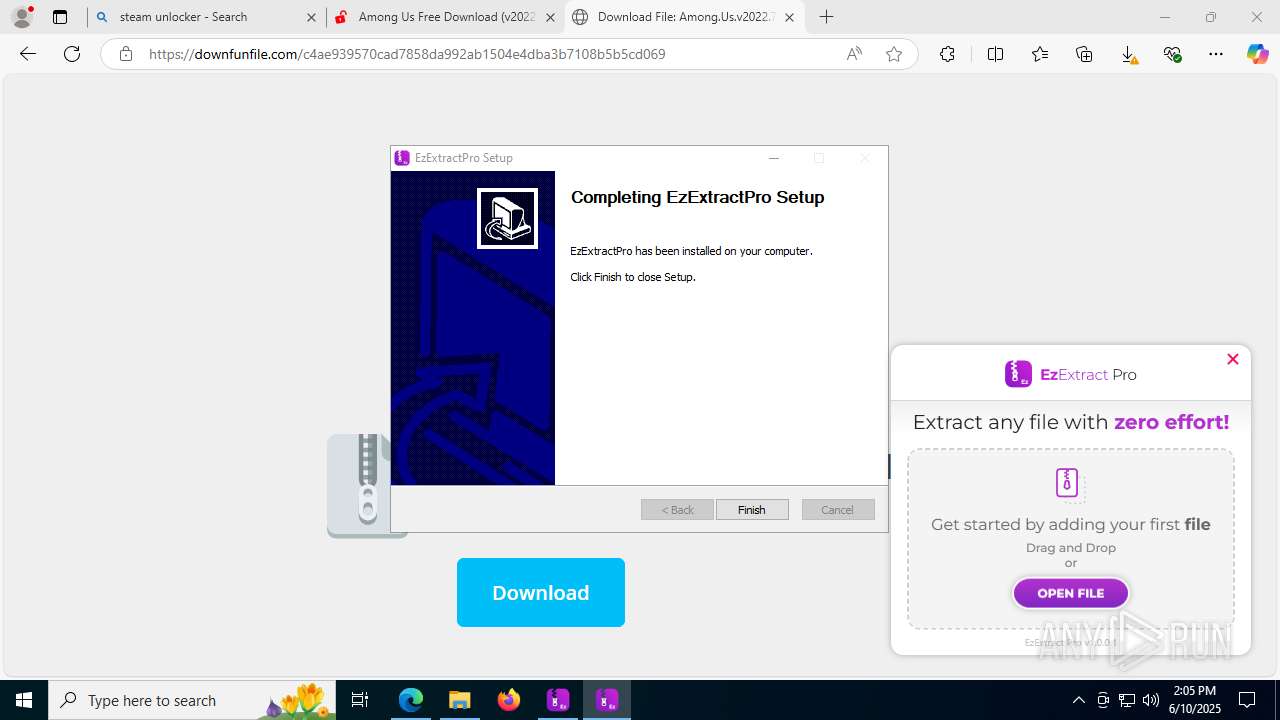This screenshot has height=720, width=1280.
Task: Open the browser profile icon
Action: [22, 17]
